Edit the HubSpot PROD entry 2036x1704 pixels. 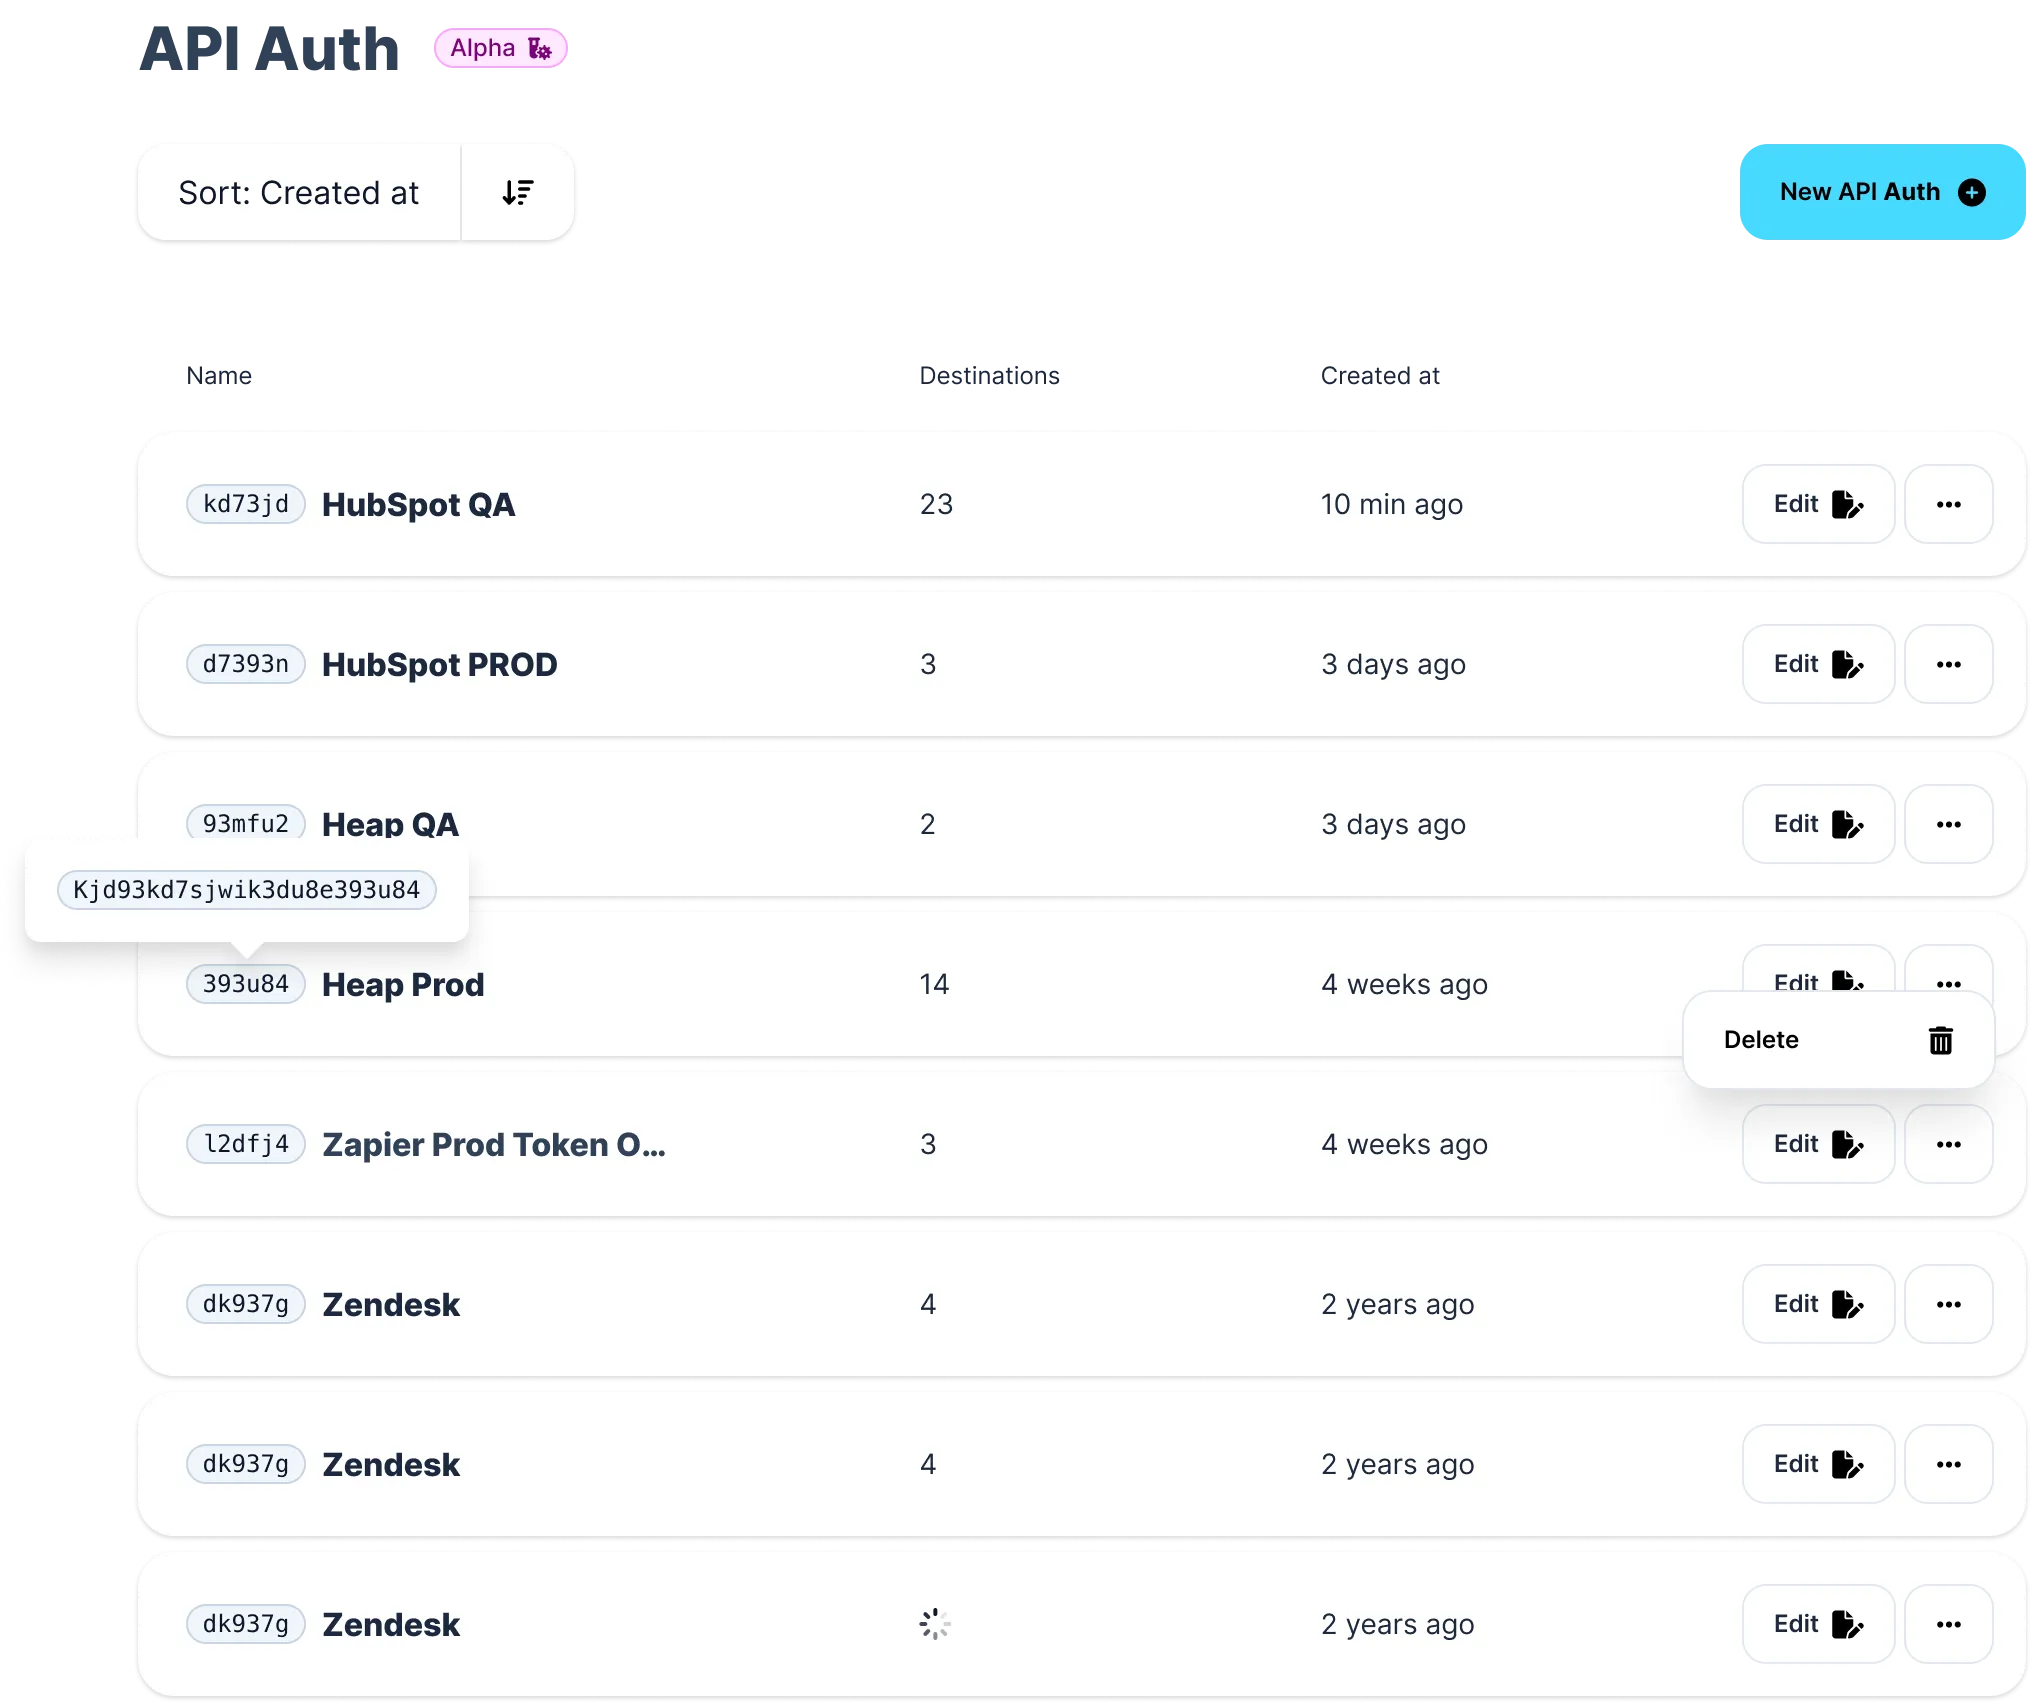pos(1817,664)
